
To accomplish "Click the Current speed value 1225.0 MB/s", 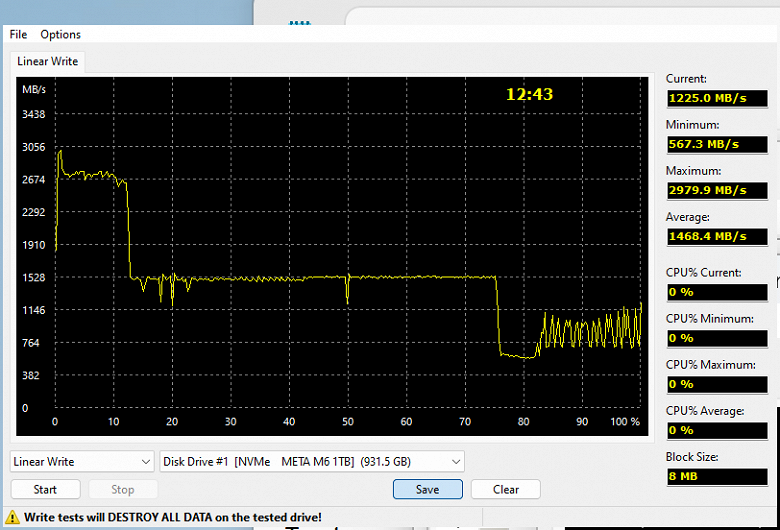I will [x=717, y=98].
